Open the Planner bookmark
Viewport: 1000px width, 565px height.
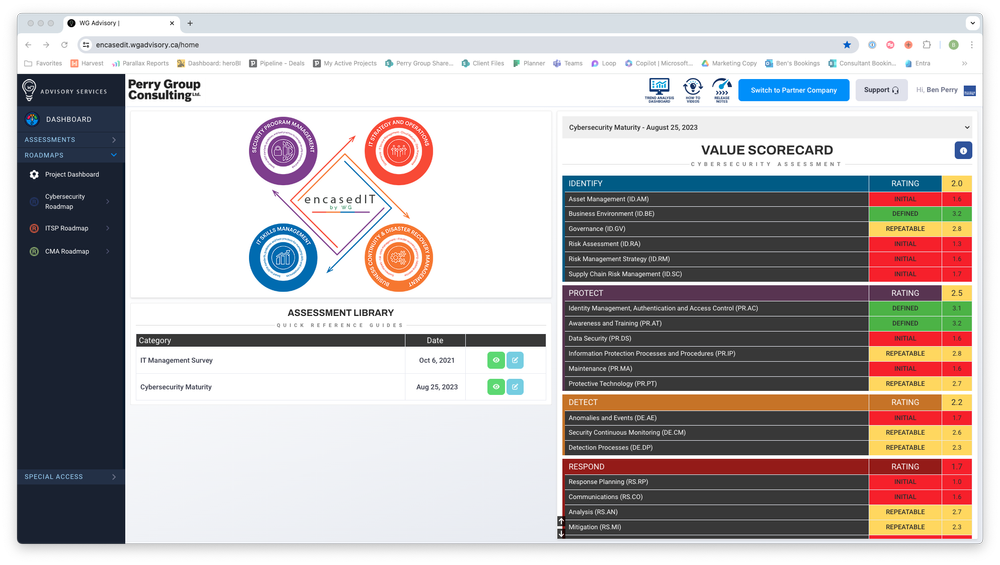pos(529,64)
